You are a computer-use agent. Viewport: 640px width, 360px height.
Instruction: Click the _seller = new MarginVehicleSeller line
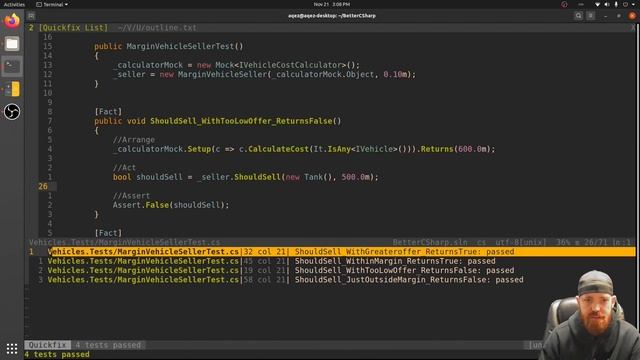tap(264, 75)
